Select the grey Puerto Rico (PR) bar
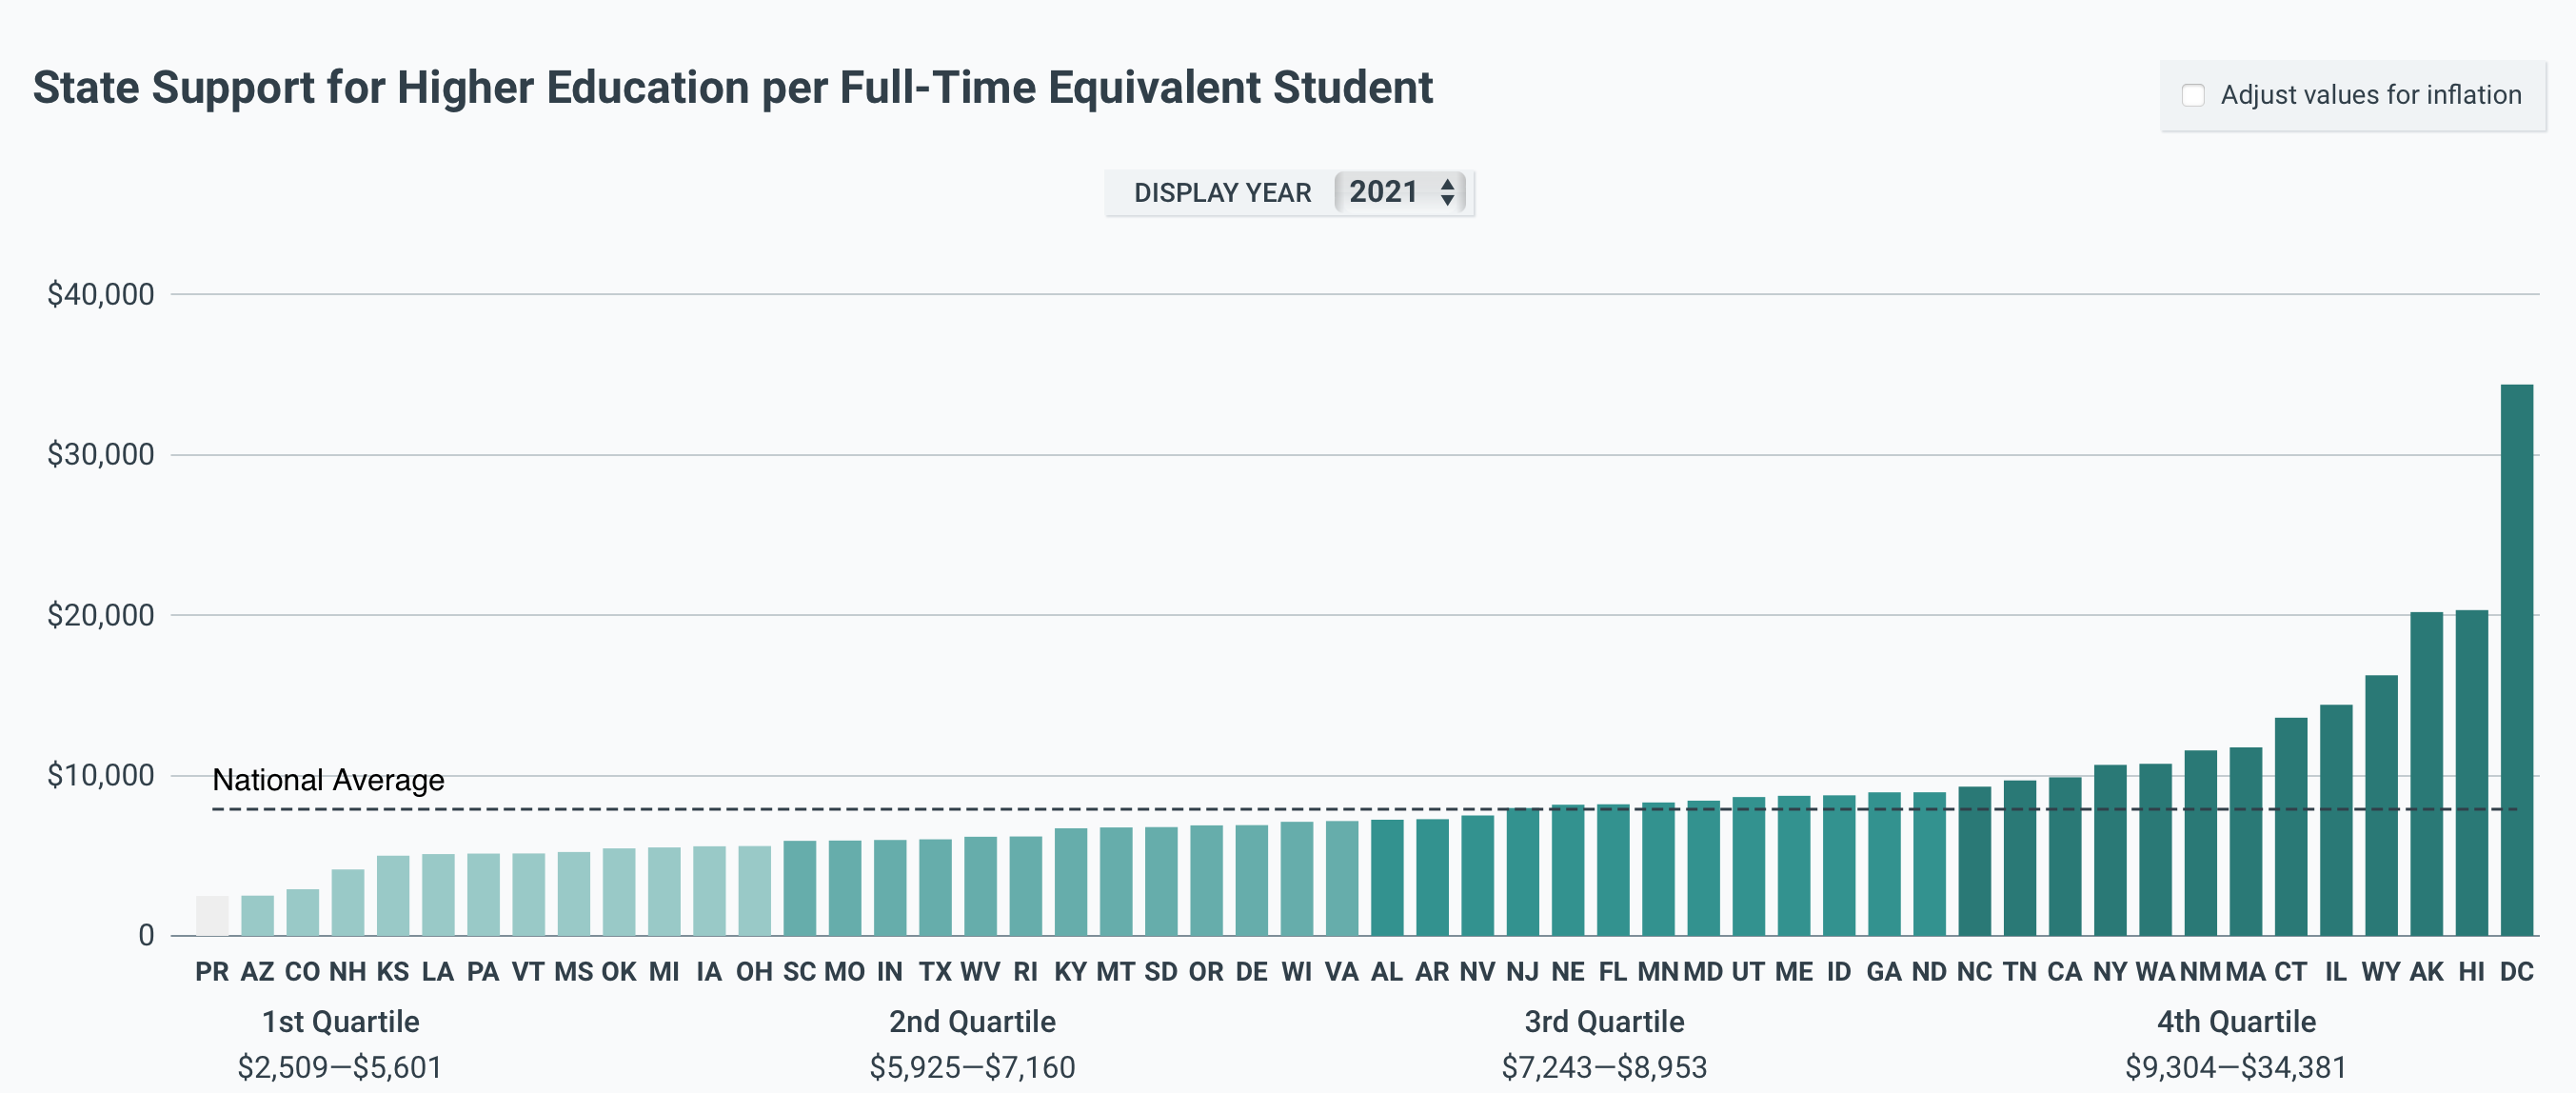Image resolution: width=2576 pixels, height=1093 pixels. [212, 916]
